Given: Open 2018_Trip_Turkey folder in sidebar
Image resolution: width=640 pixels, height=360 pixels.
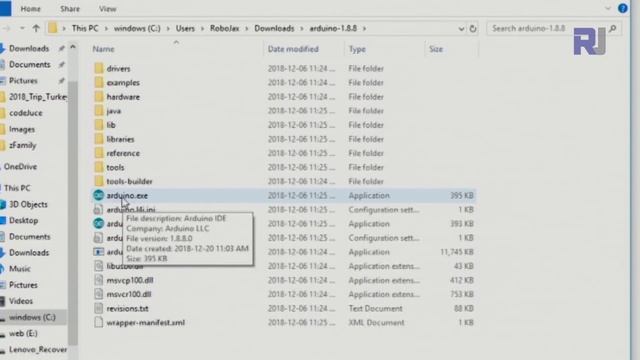Looking at the screenshot, I should [38, 97].
